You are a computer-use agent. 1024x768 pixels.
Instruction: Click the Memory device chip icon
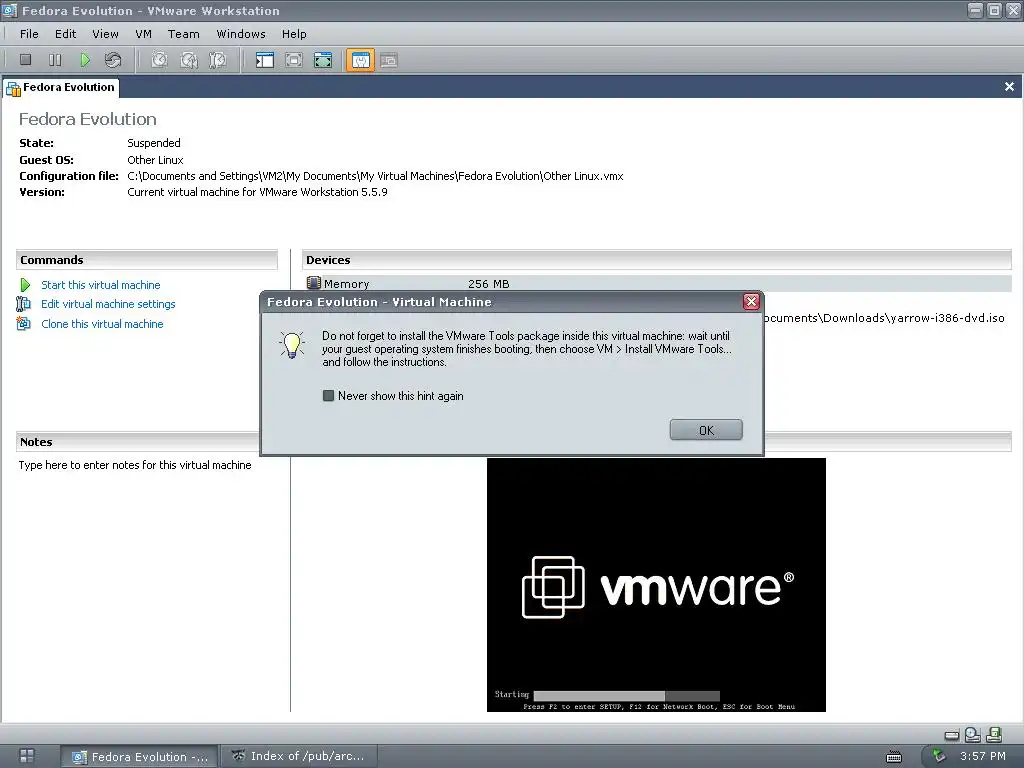pos(313,283)
